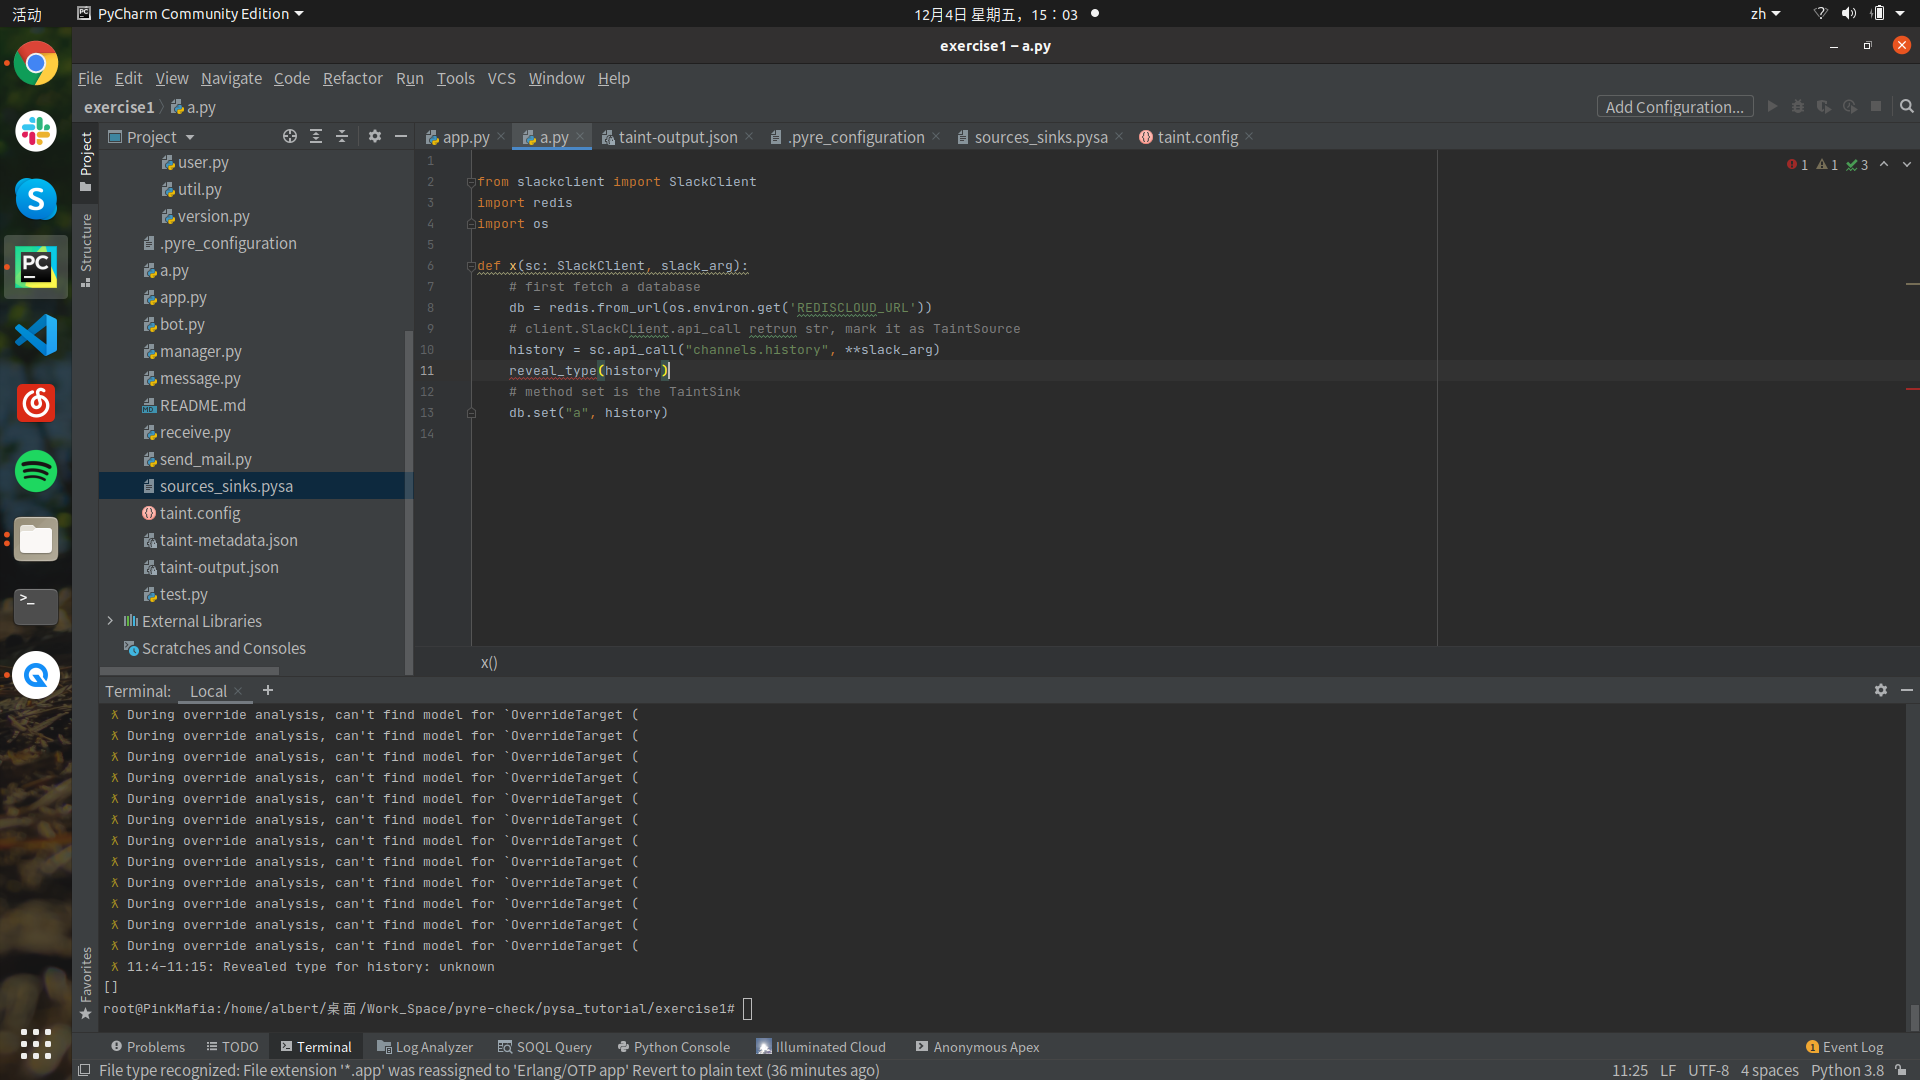Image resolution: width=1920 pixels, height=1080 pixels.
Task: Open the Python Console tool window
Action: [x=673, y=1047]
